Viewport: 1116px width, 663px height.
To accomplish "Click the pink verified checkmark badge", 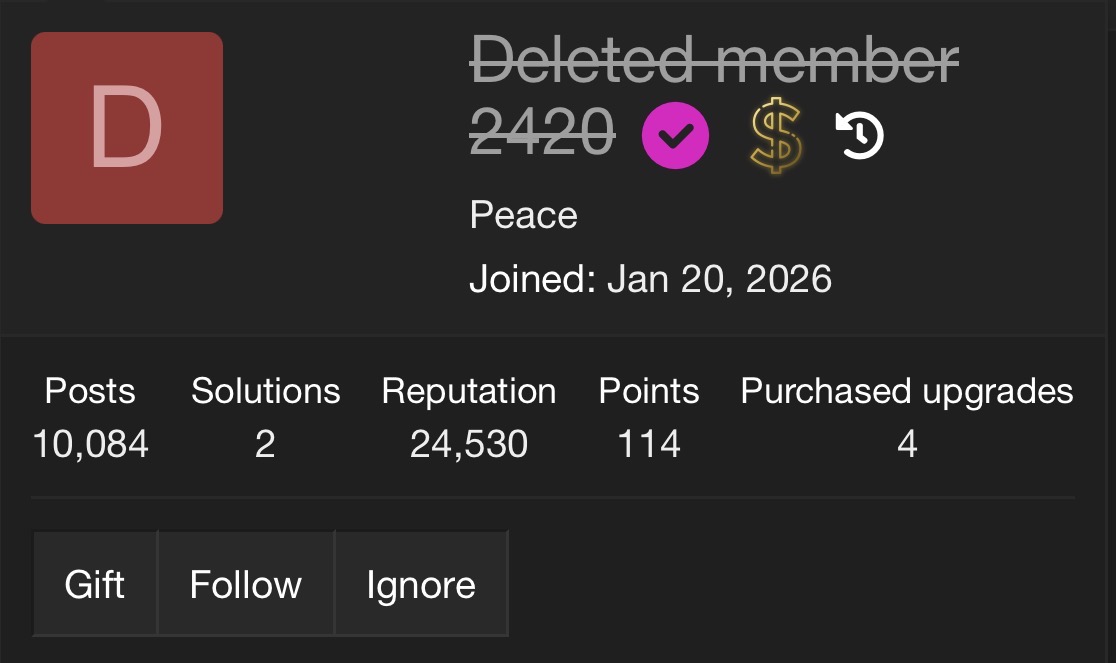I will click(675, 135).
